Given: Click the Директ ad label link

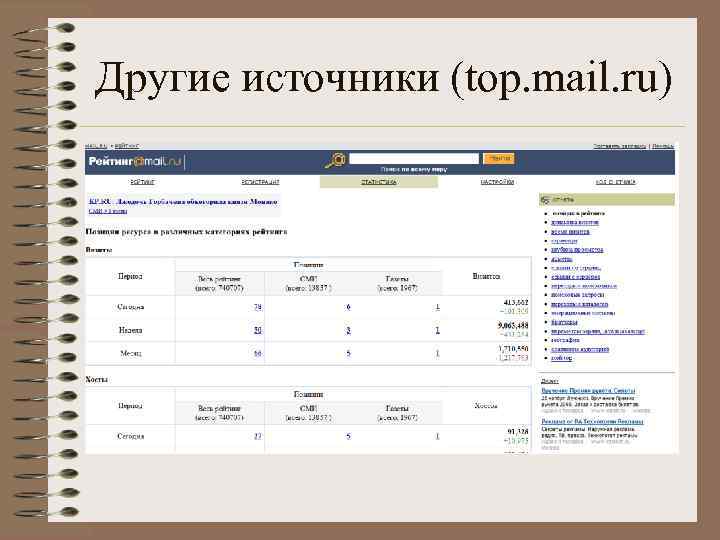Looking at the screenshot, I should (x=550, y=381).
